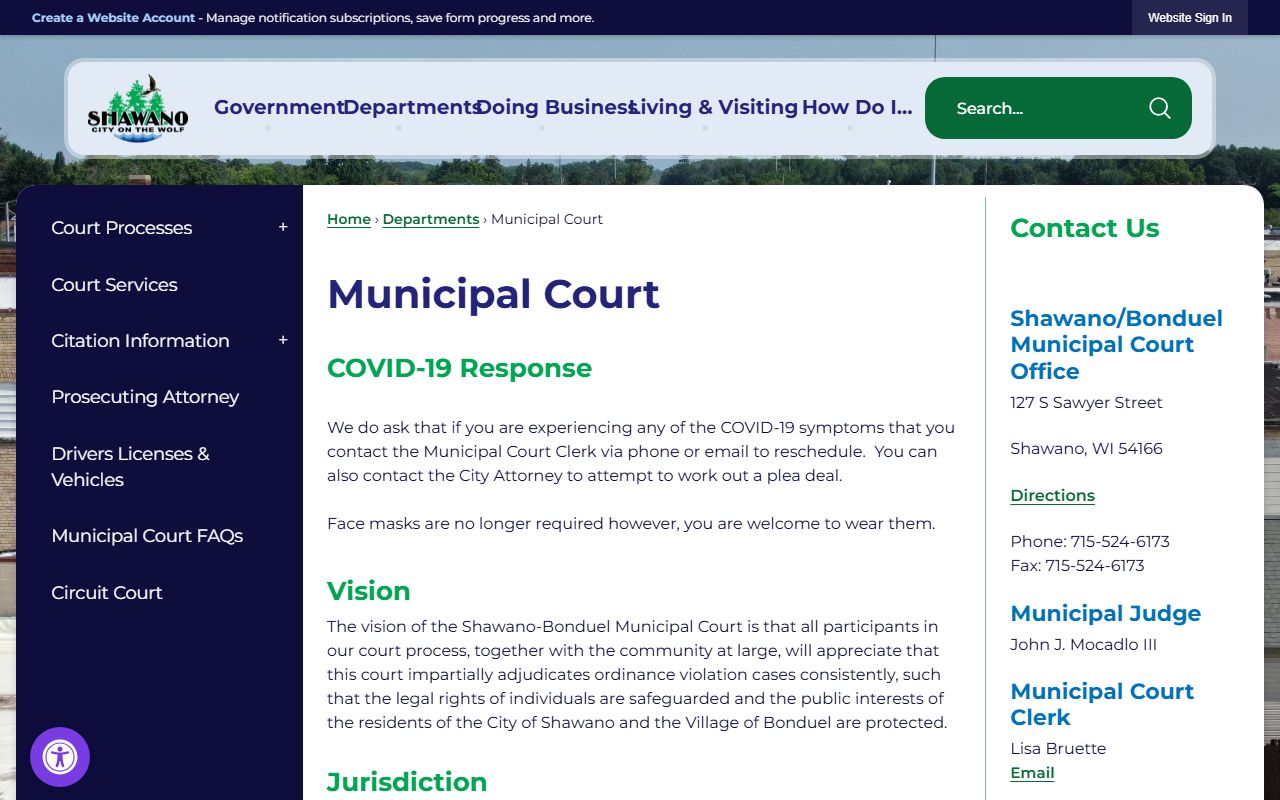1280x800 pixels.
Task: Click the Municipal Court page heading
Action: (493, 294)
